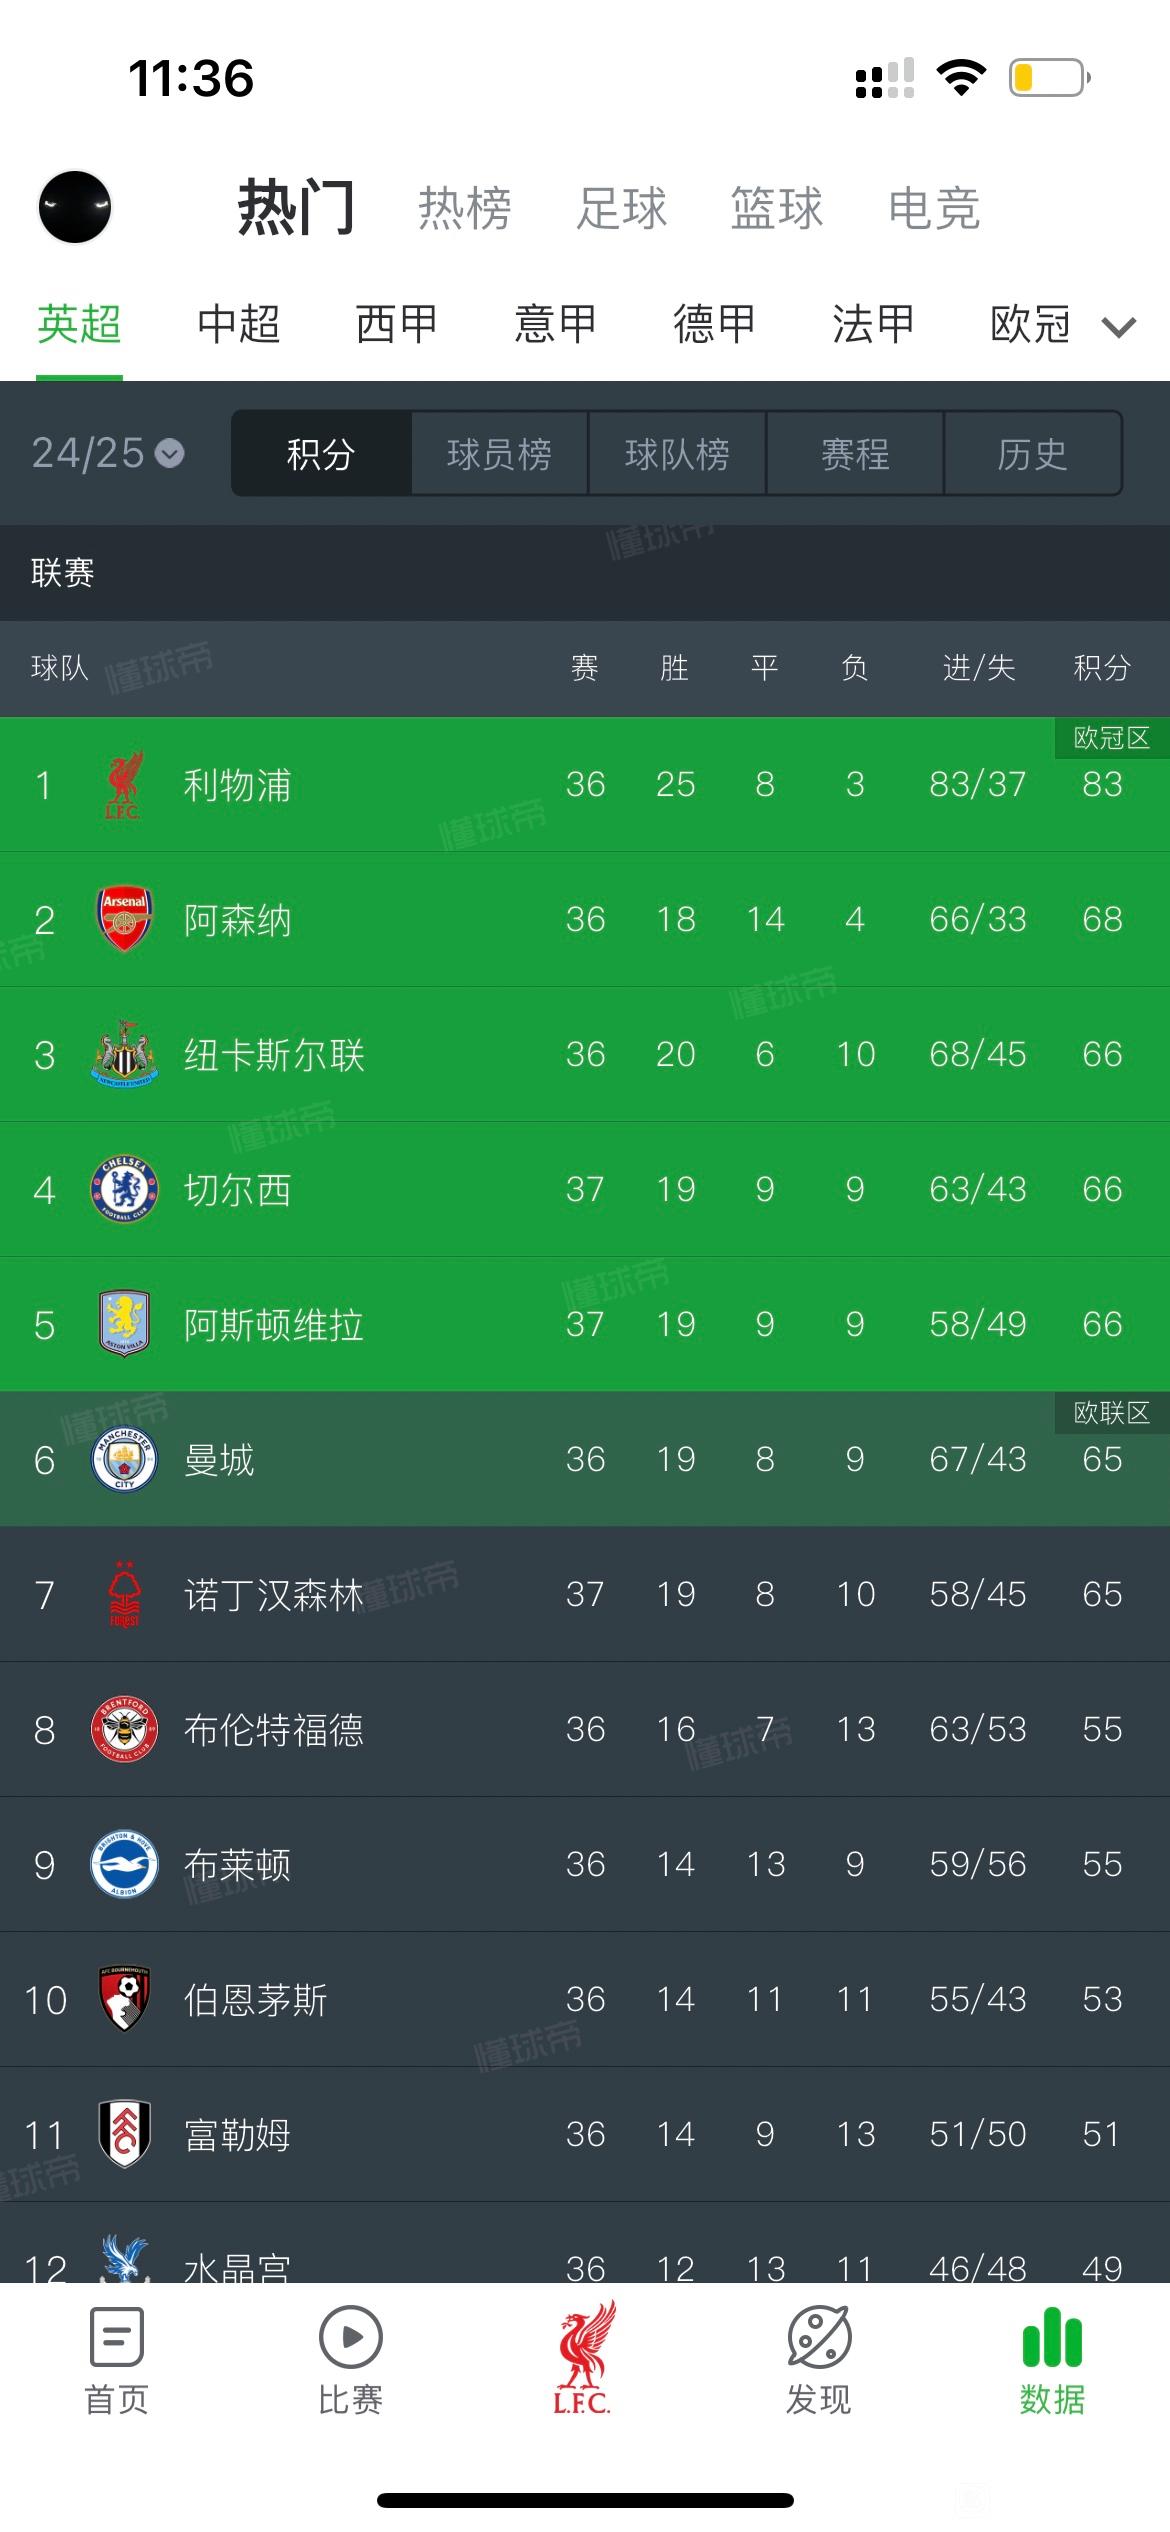The height and width of the screenshot is (2532, 1170).
Task: Switch to the 球队榜 segment
Action: 677,454
